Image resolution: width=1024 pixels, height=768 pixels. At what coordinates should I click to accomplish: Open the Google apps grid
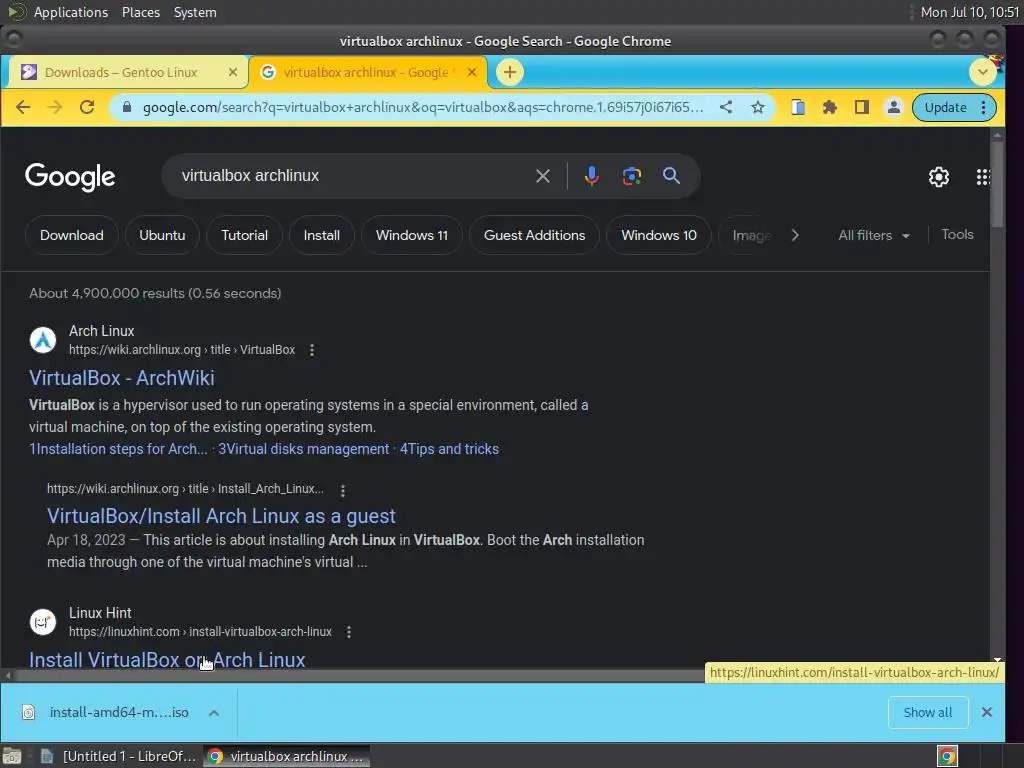[983, 177]
